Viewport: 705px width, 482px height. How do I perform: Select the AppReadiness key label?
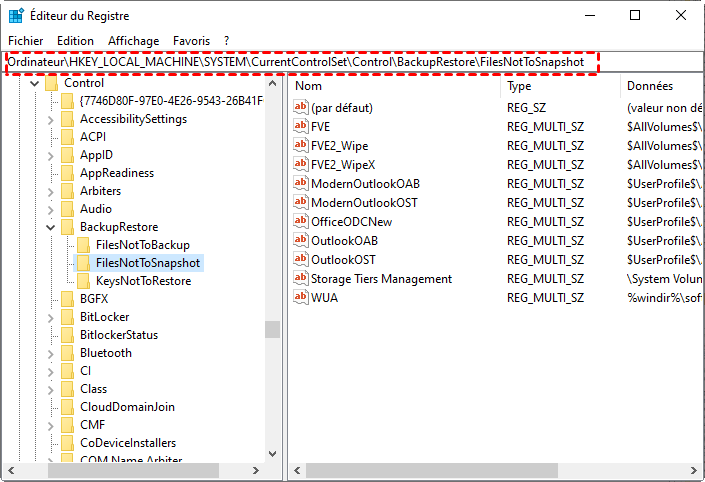coord(117,173)
